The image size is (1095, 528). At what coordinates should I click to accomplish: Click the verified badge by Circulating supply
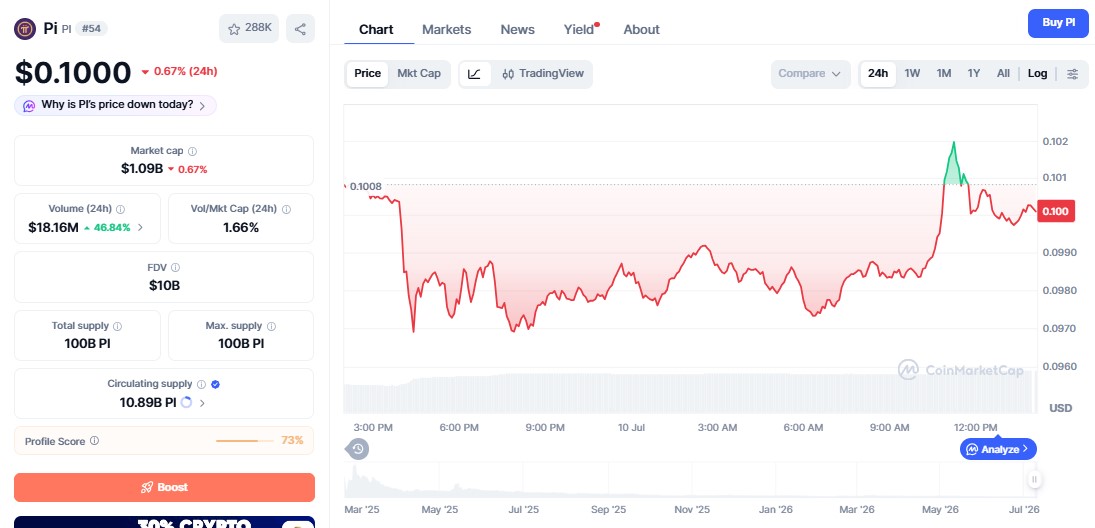tap(216, 384)
